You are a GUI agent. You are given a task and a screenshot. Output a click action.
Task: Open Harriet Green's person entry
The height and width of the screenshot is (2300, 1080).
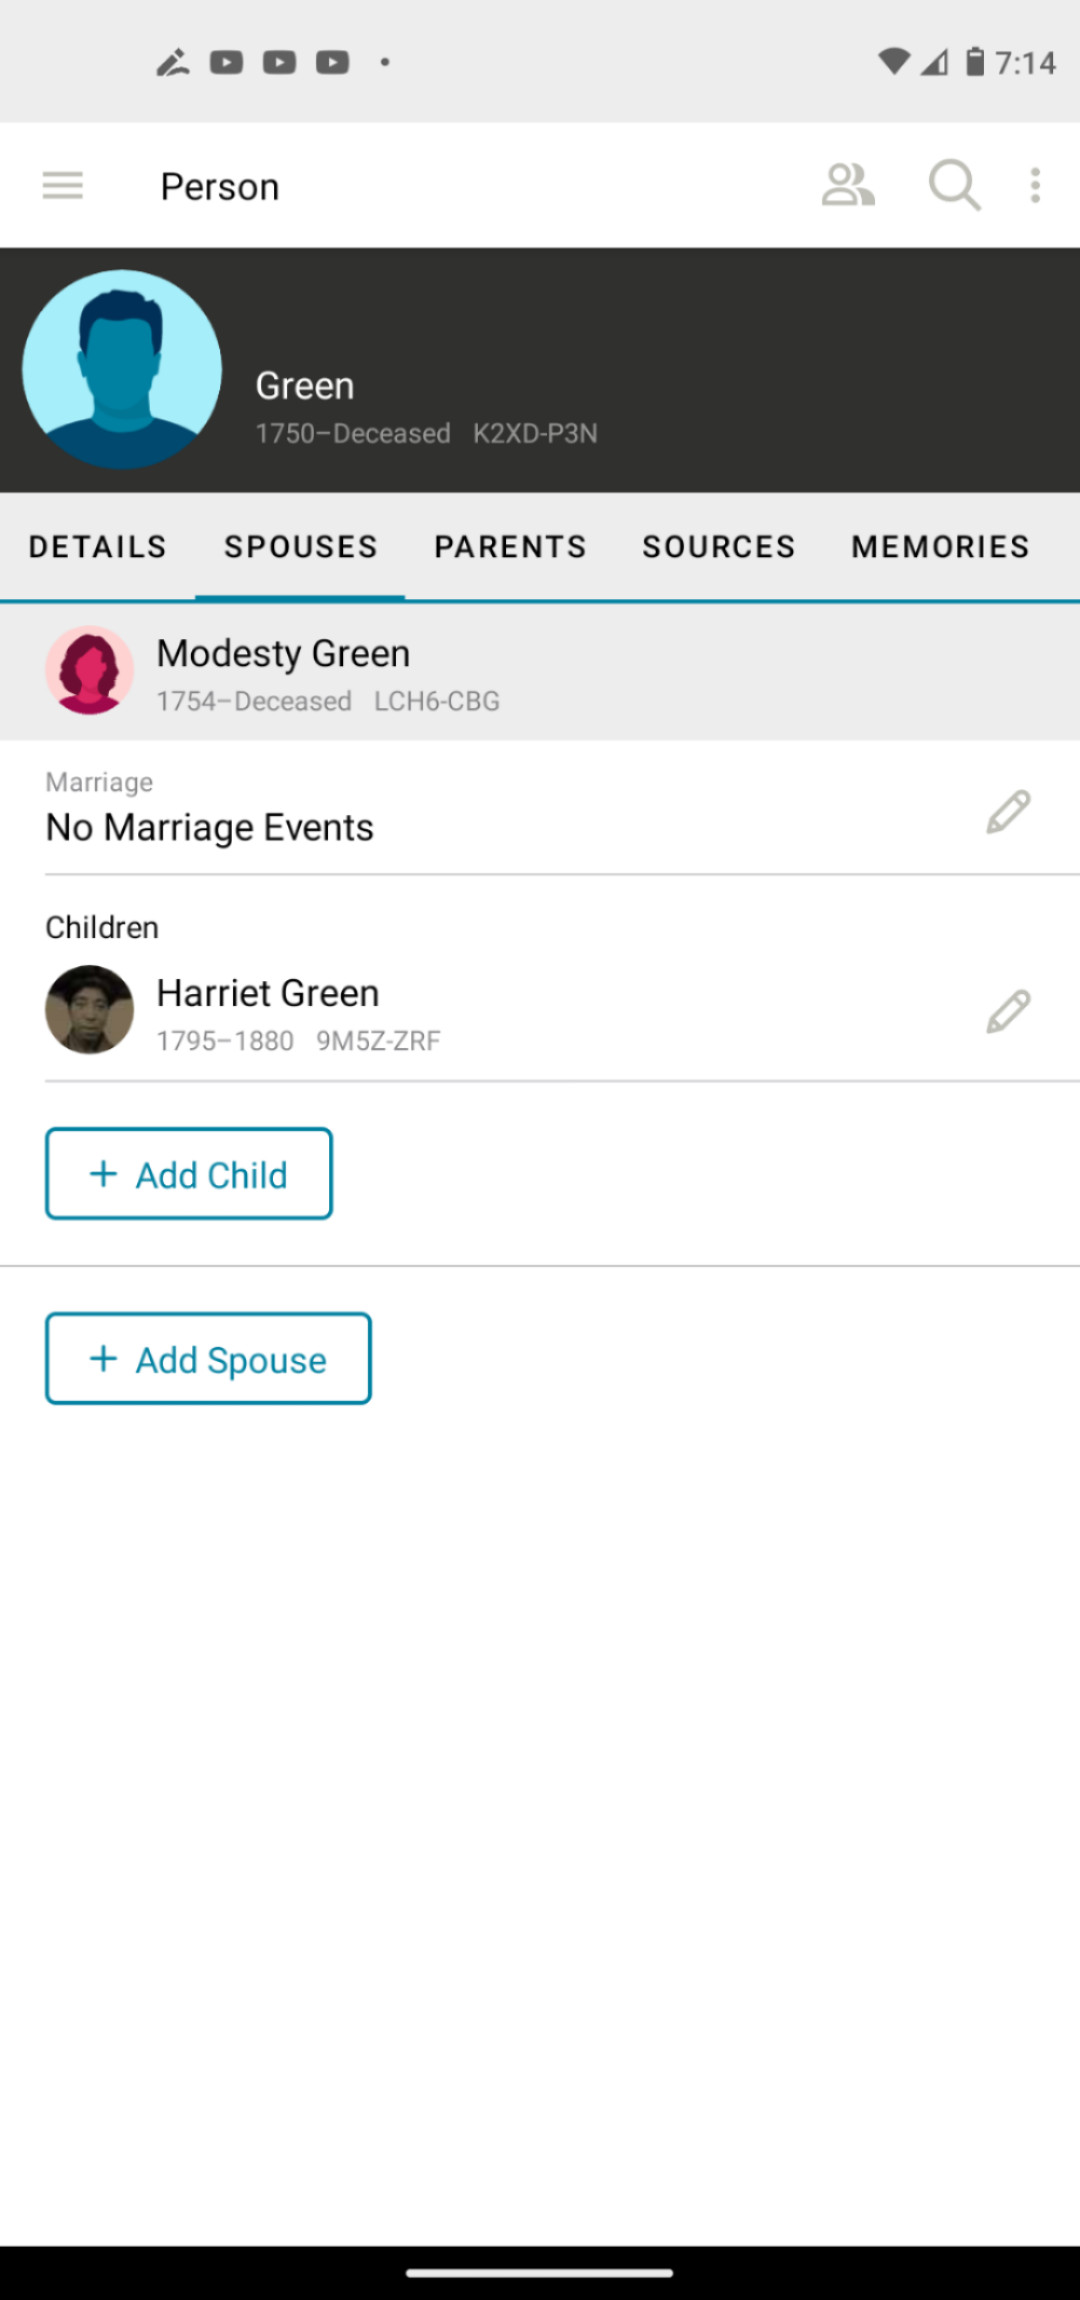(268, 994)
